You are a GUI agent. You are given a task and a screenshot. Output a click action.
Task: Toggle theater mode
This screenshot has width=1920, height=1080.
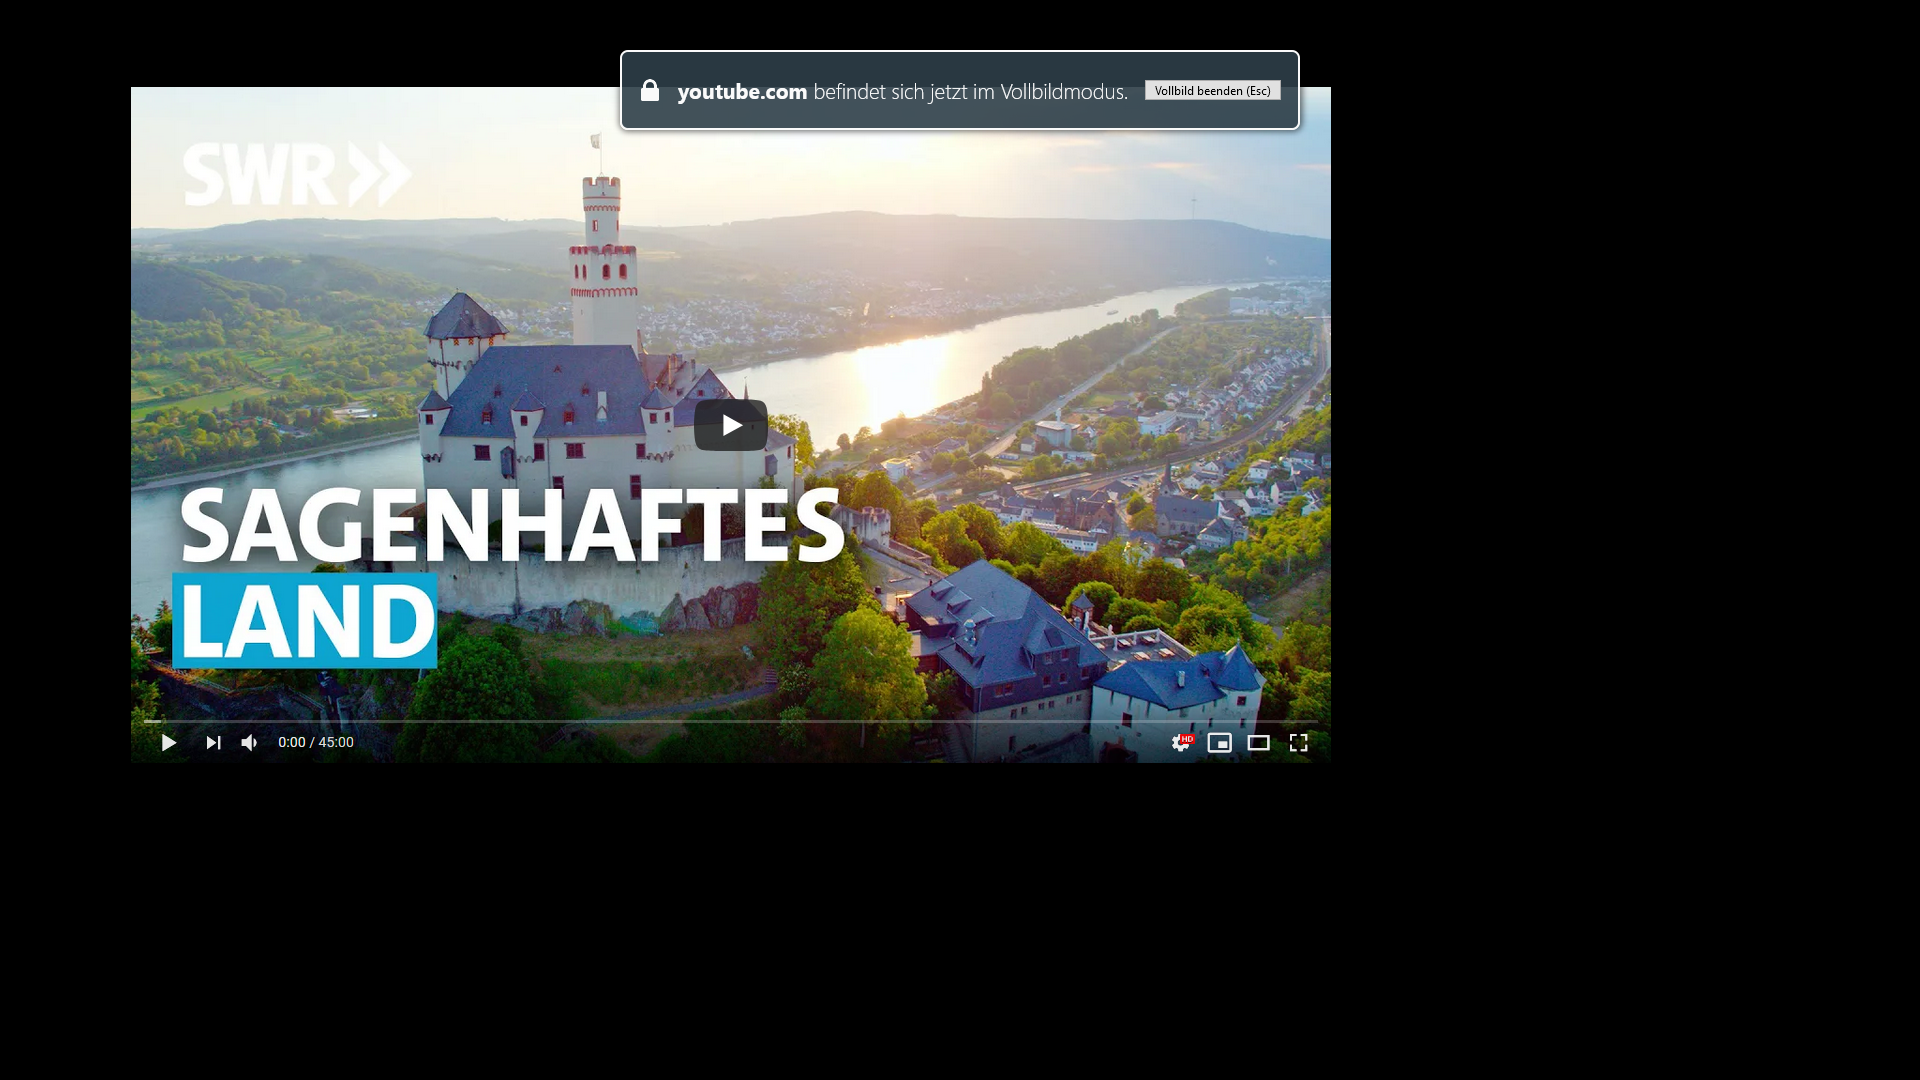[1258, 743]
